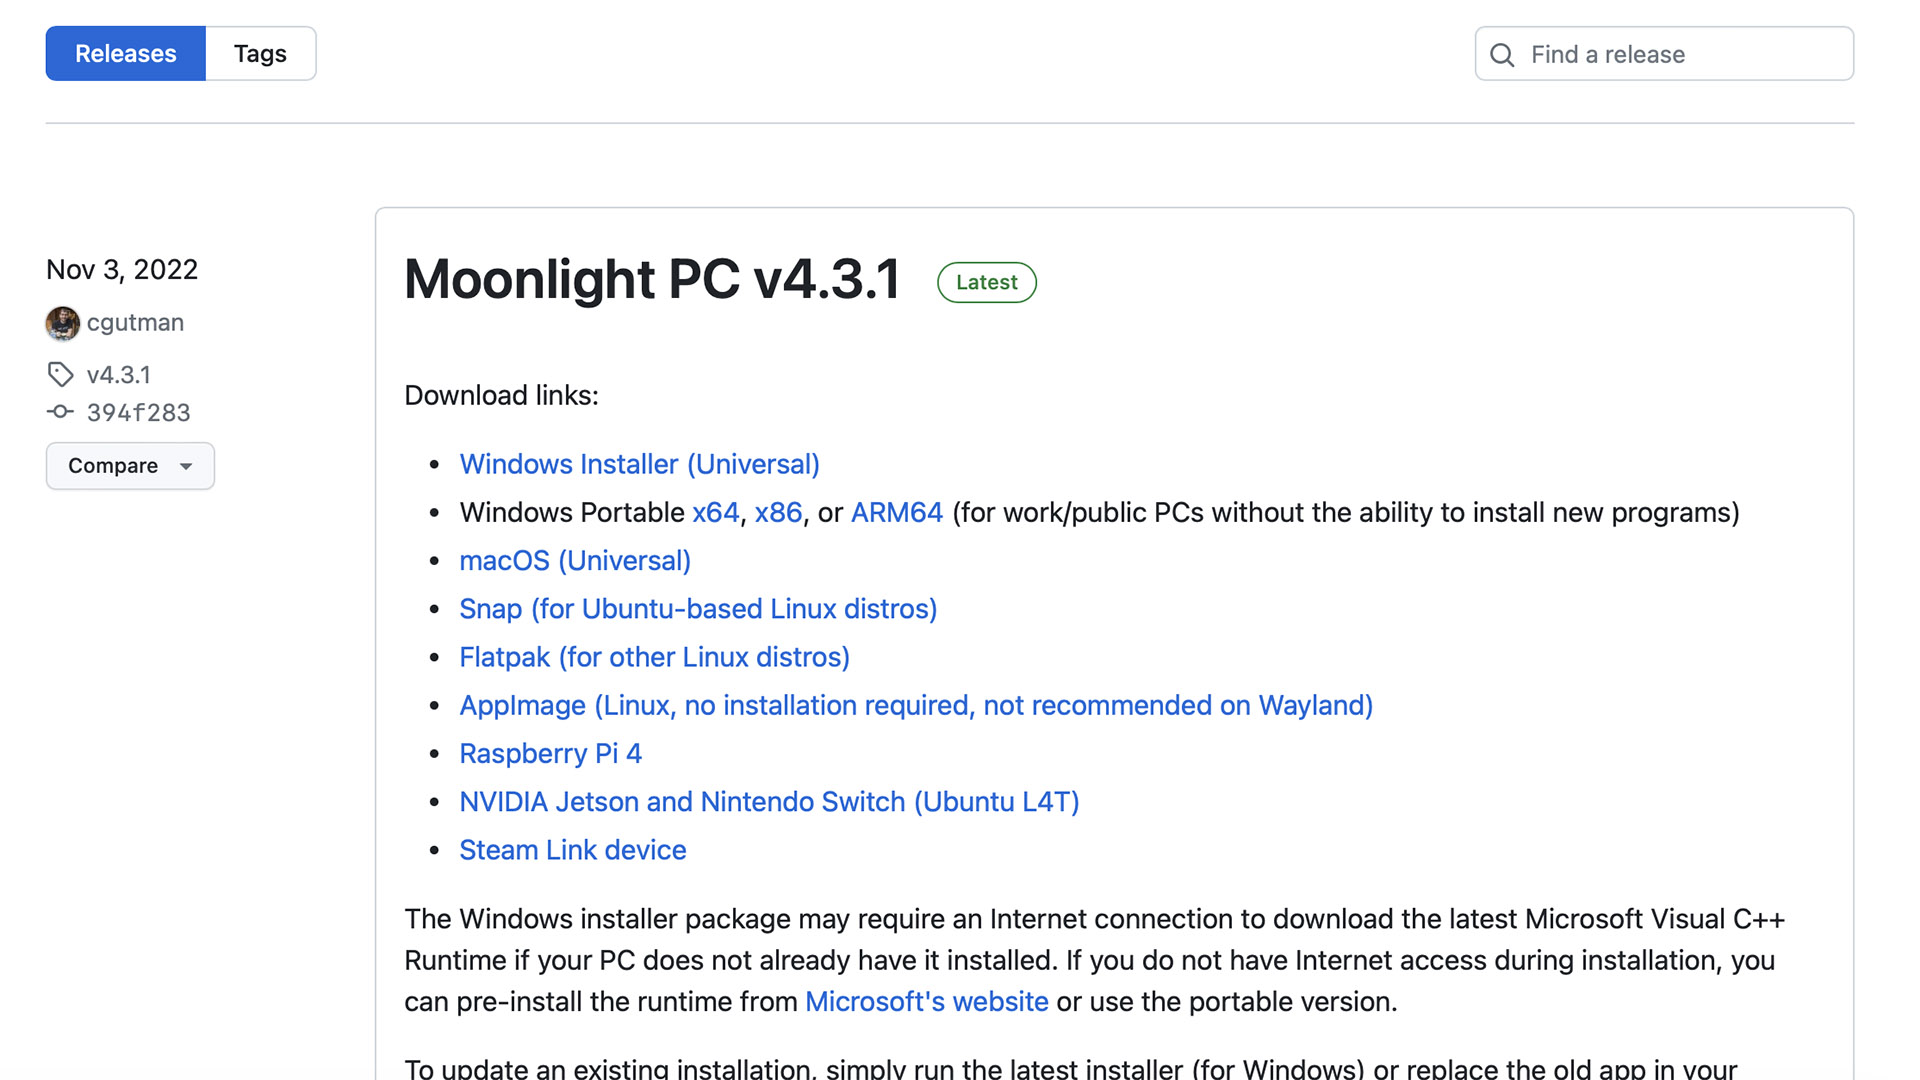1920x1080 pixels.
Task: Scroll down to see more release notes
Action: pos(960,791)
